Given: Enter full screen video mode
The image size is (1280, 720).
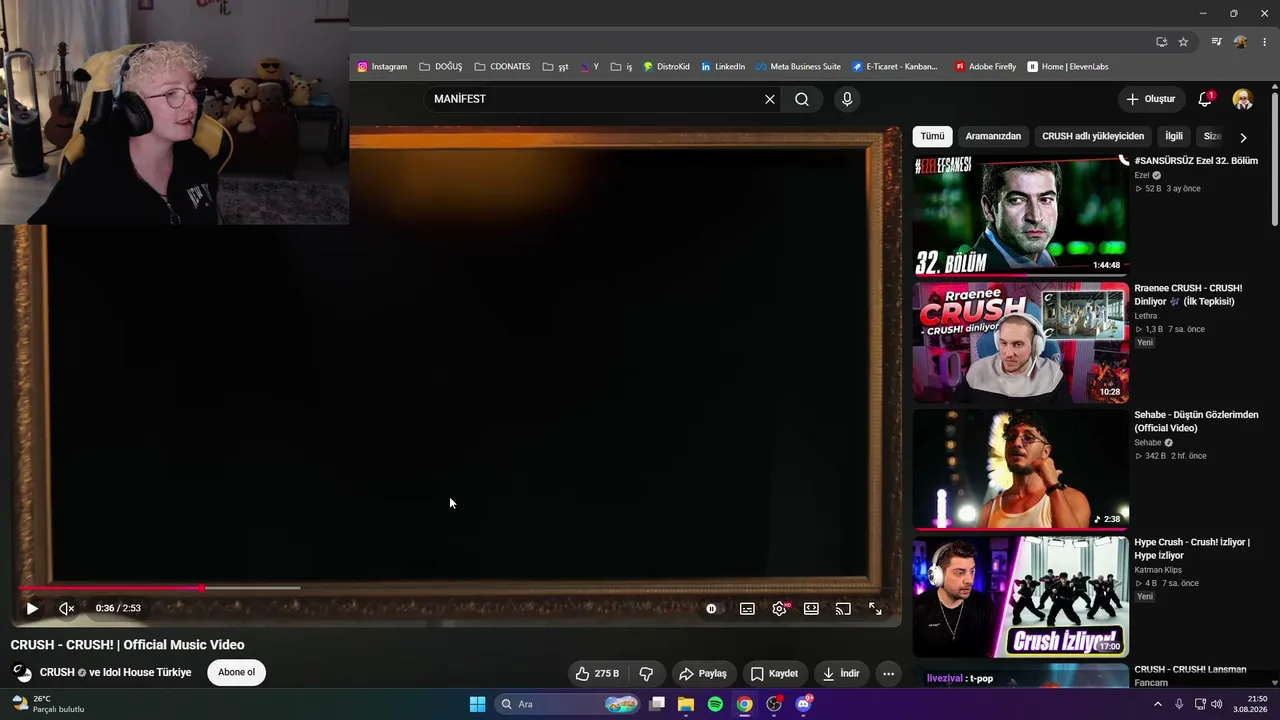Looking at the screenshot, I should (x=875, y=608).
